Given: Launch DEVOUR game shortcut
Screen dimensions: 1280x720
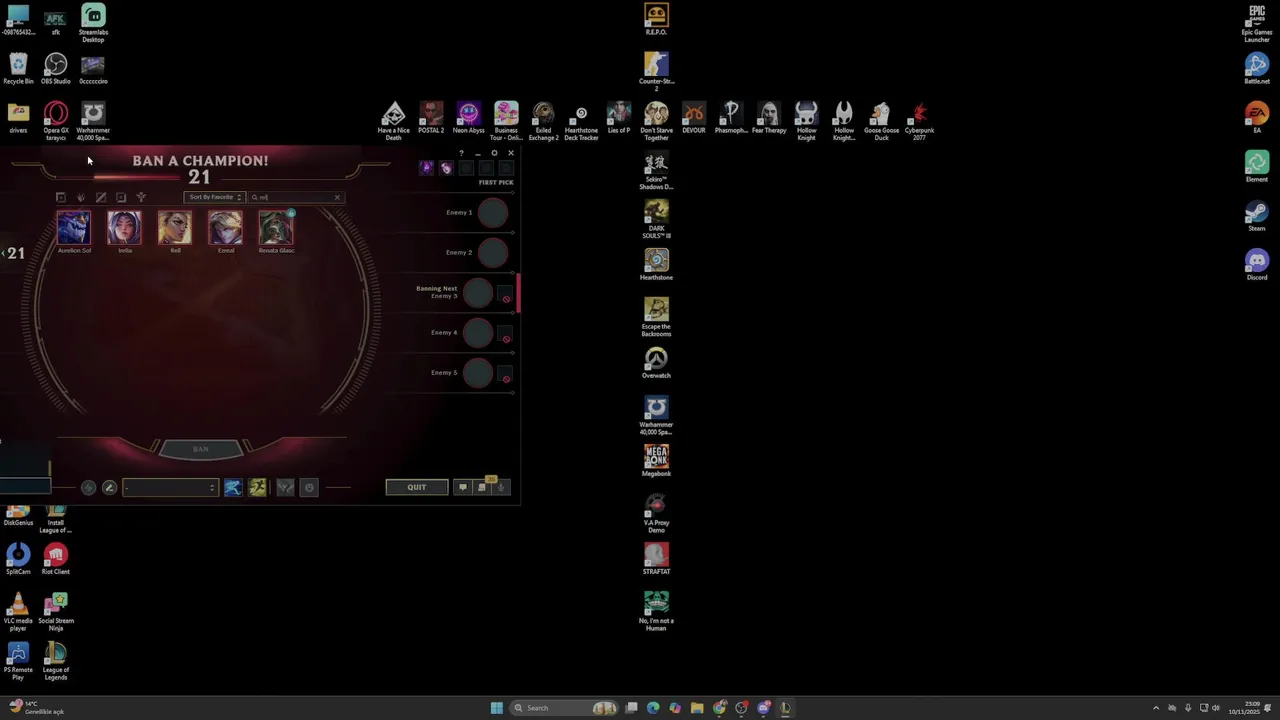Looking at the screenshot, I should pos(693,118).
